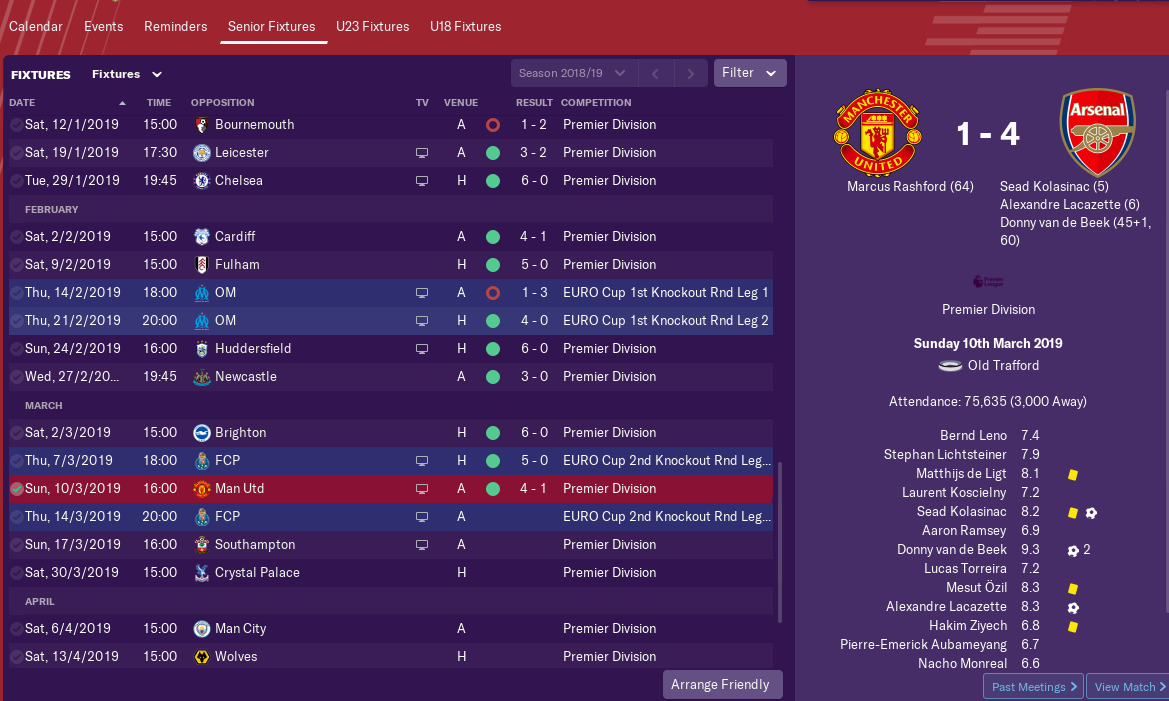
Task: Click the Manchester United crest in match summary
Action: (x=878, y=132)
